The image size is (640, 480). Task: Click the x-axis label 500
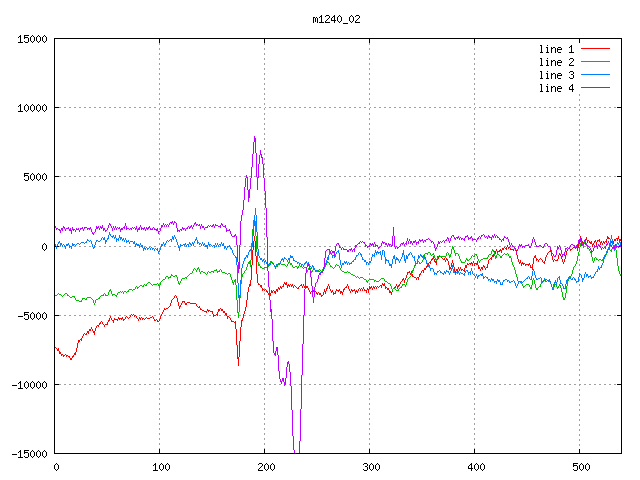[x=581, y=467]
